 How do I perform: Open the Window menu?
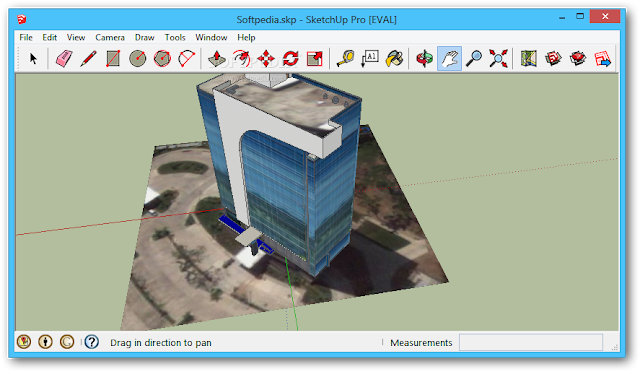pyautogui.click(x=211, y=38)
